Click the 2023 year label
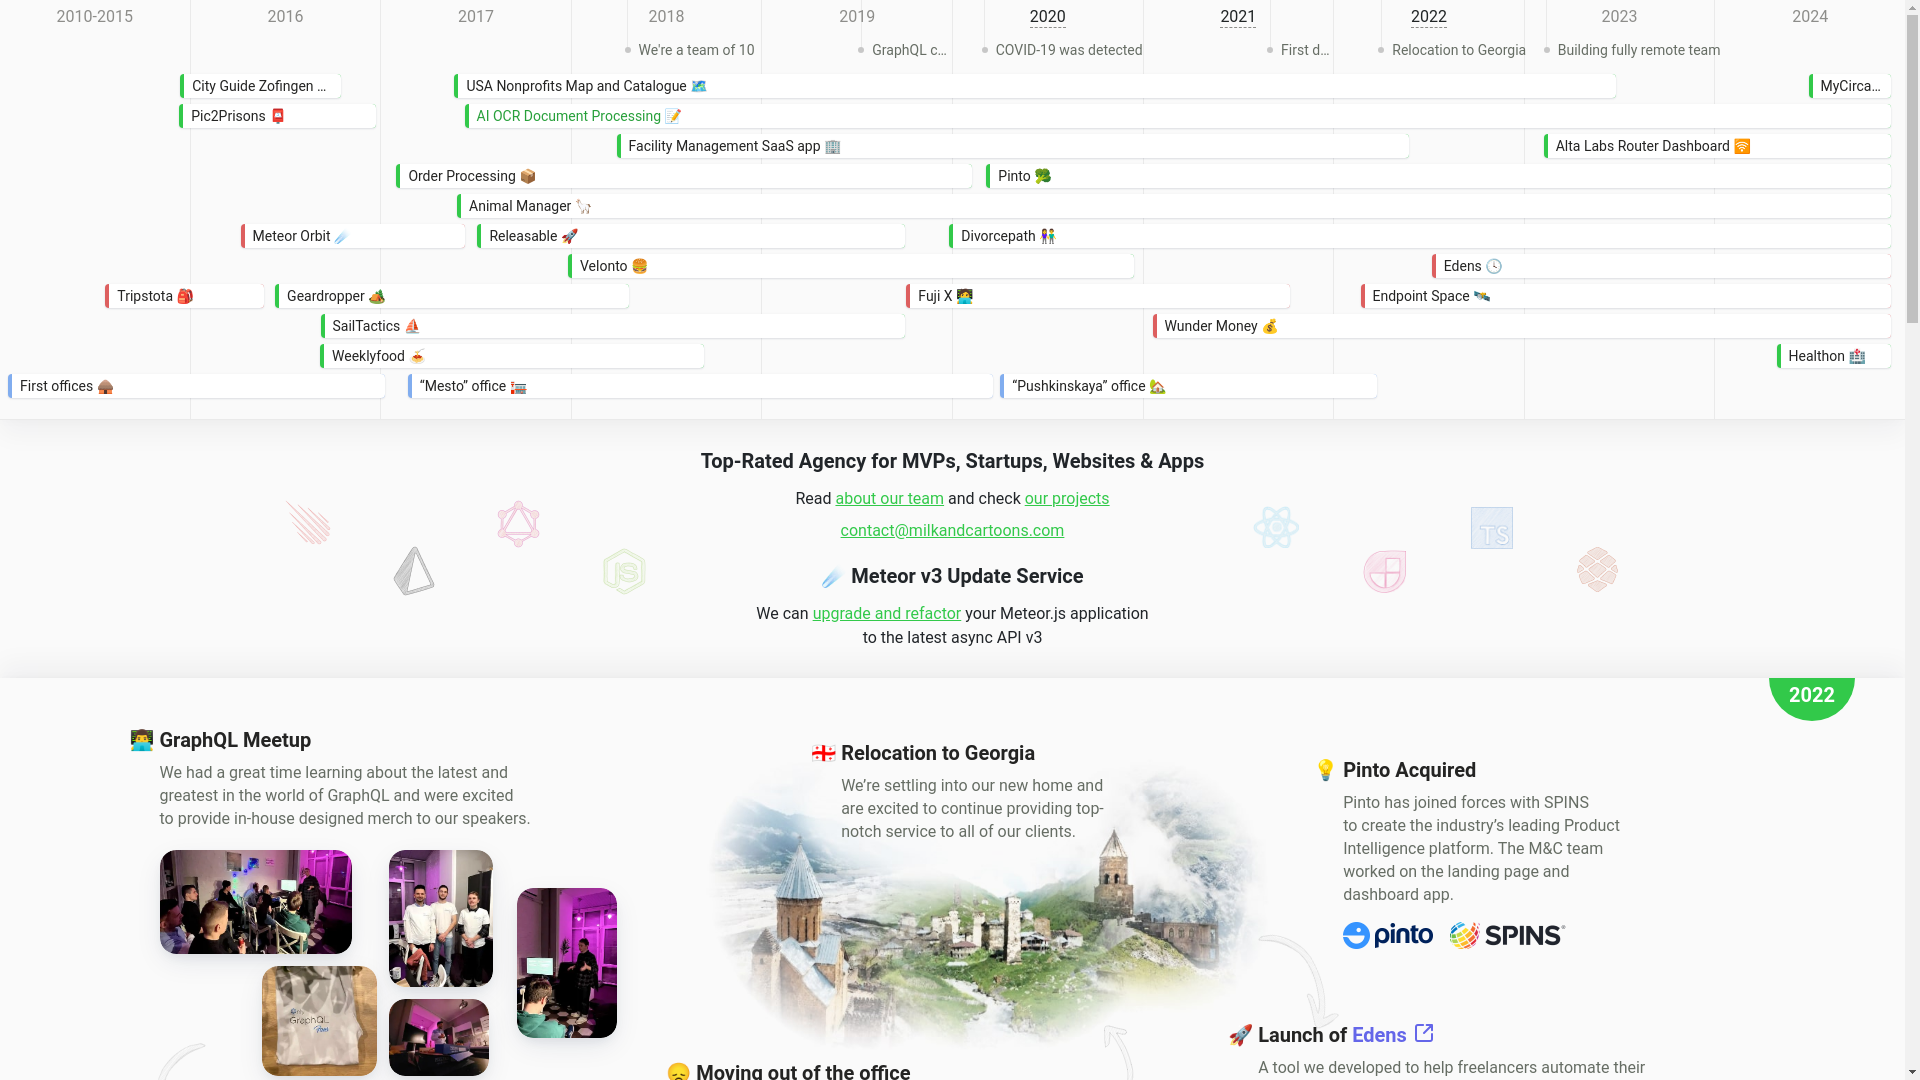Image resolution: width=1920 pixels, height=1080 pixels. 1619,17
